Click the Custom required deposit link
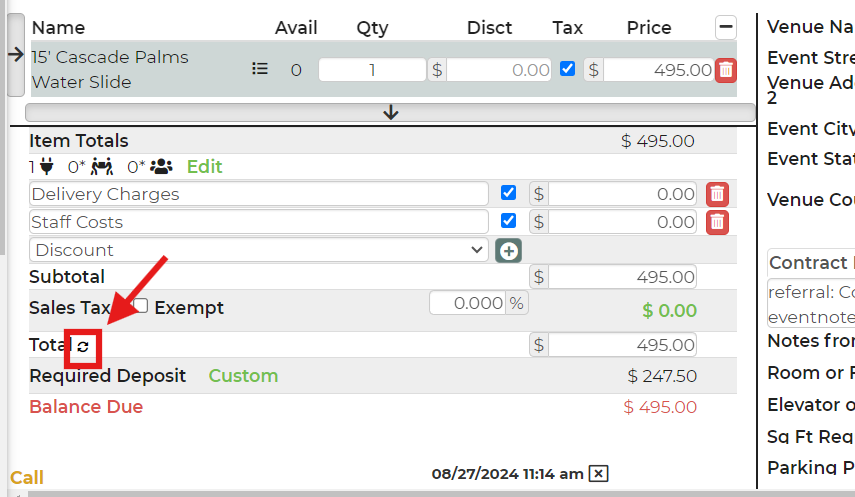Viewport: 855px width, 497px height. (x=243, y=376)
